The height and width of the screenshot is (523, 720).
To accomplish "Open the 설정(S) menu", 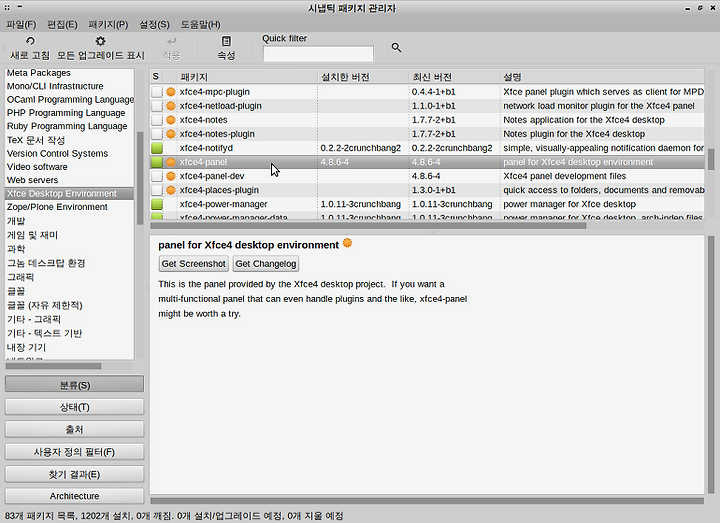I will (x=154, y=24).
